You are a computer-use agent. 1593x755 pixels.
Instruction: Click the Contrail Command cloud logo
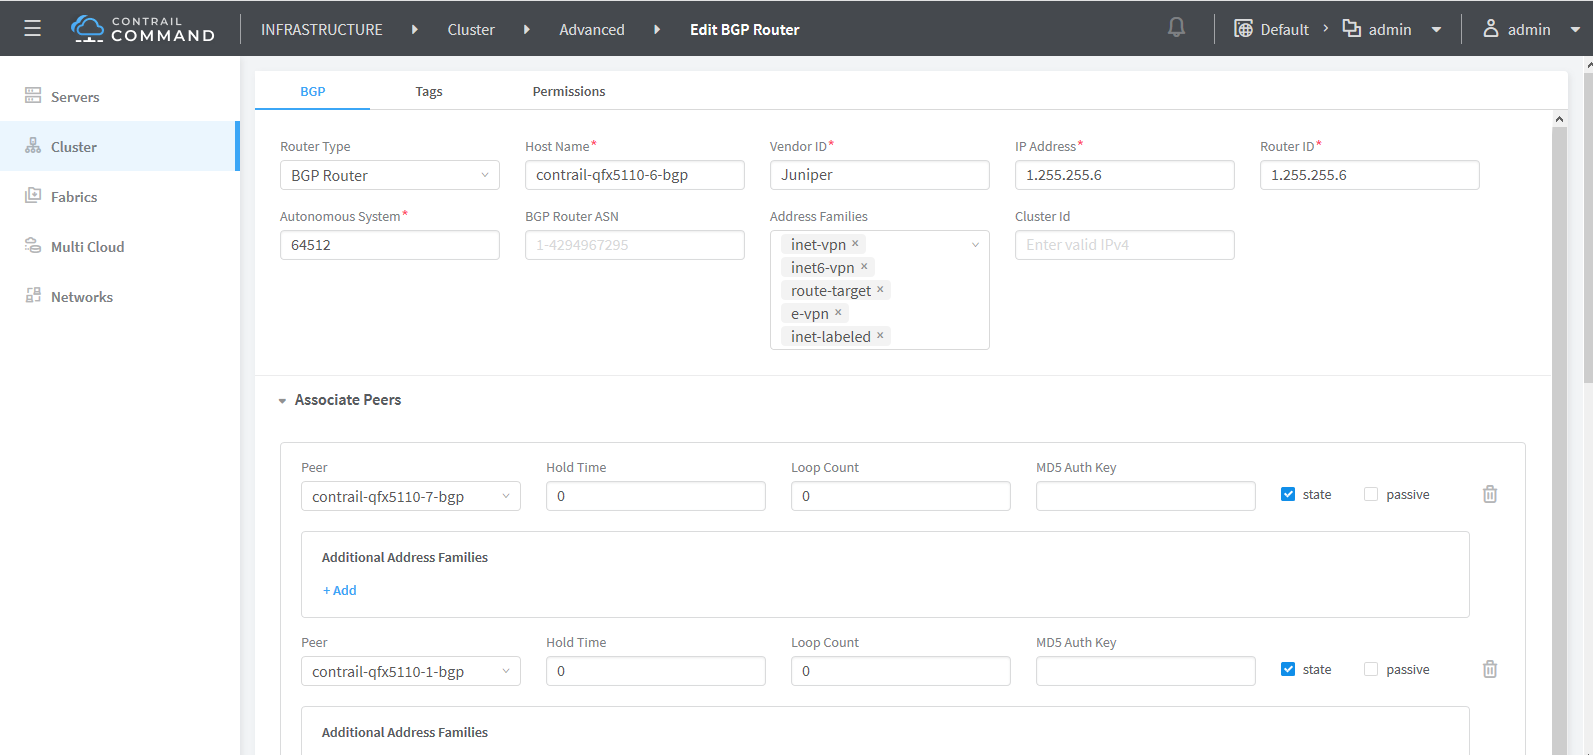point(88,28)
